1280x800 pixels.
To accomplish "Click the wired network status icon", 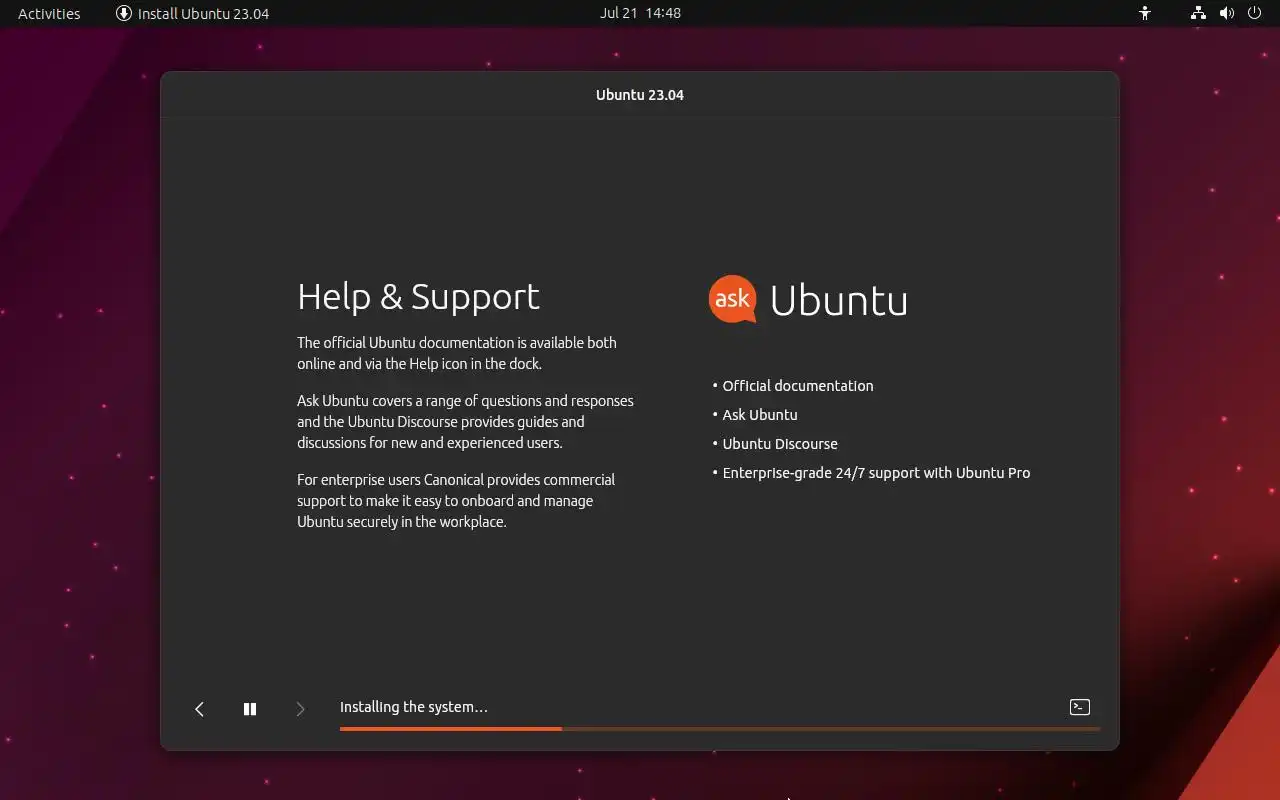I will click(x=1198, y=13).
